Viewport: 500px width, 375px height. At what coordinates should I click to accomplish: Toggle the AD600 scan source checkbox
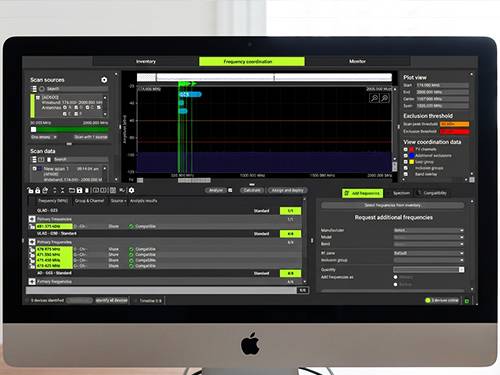[38, 97]
